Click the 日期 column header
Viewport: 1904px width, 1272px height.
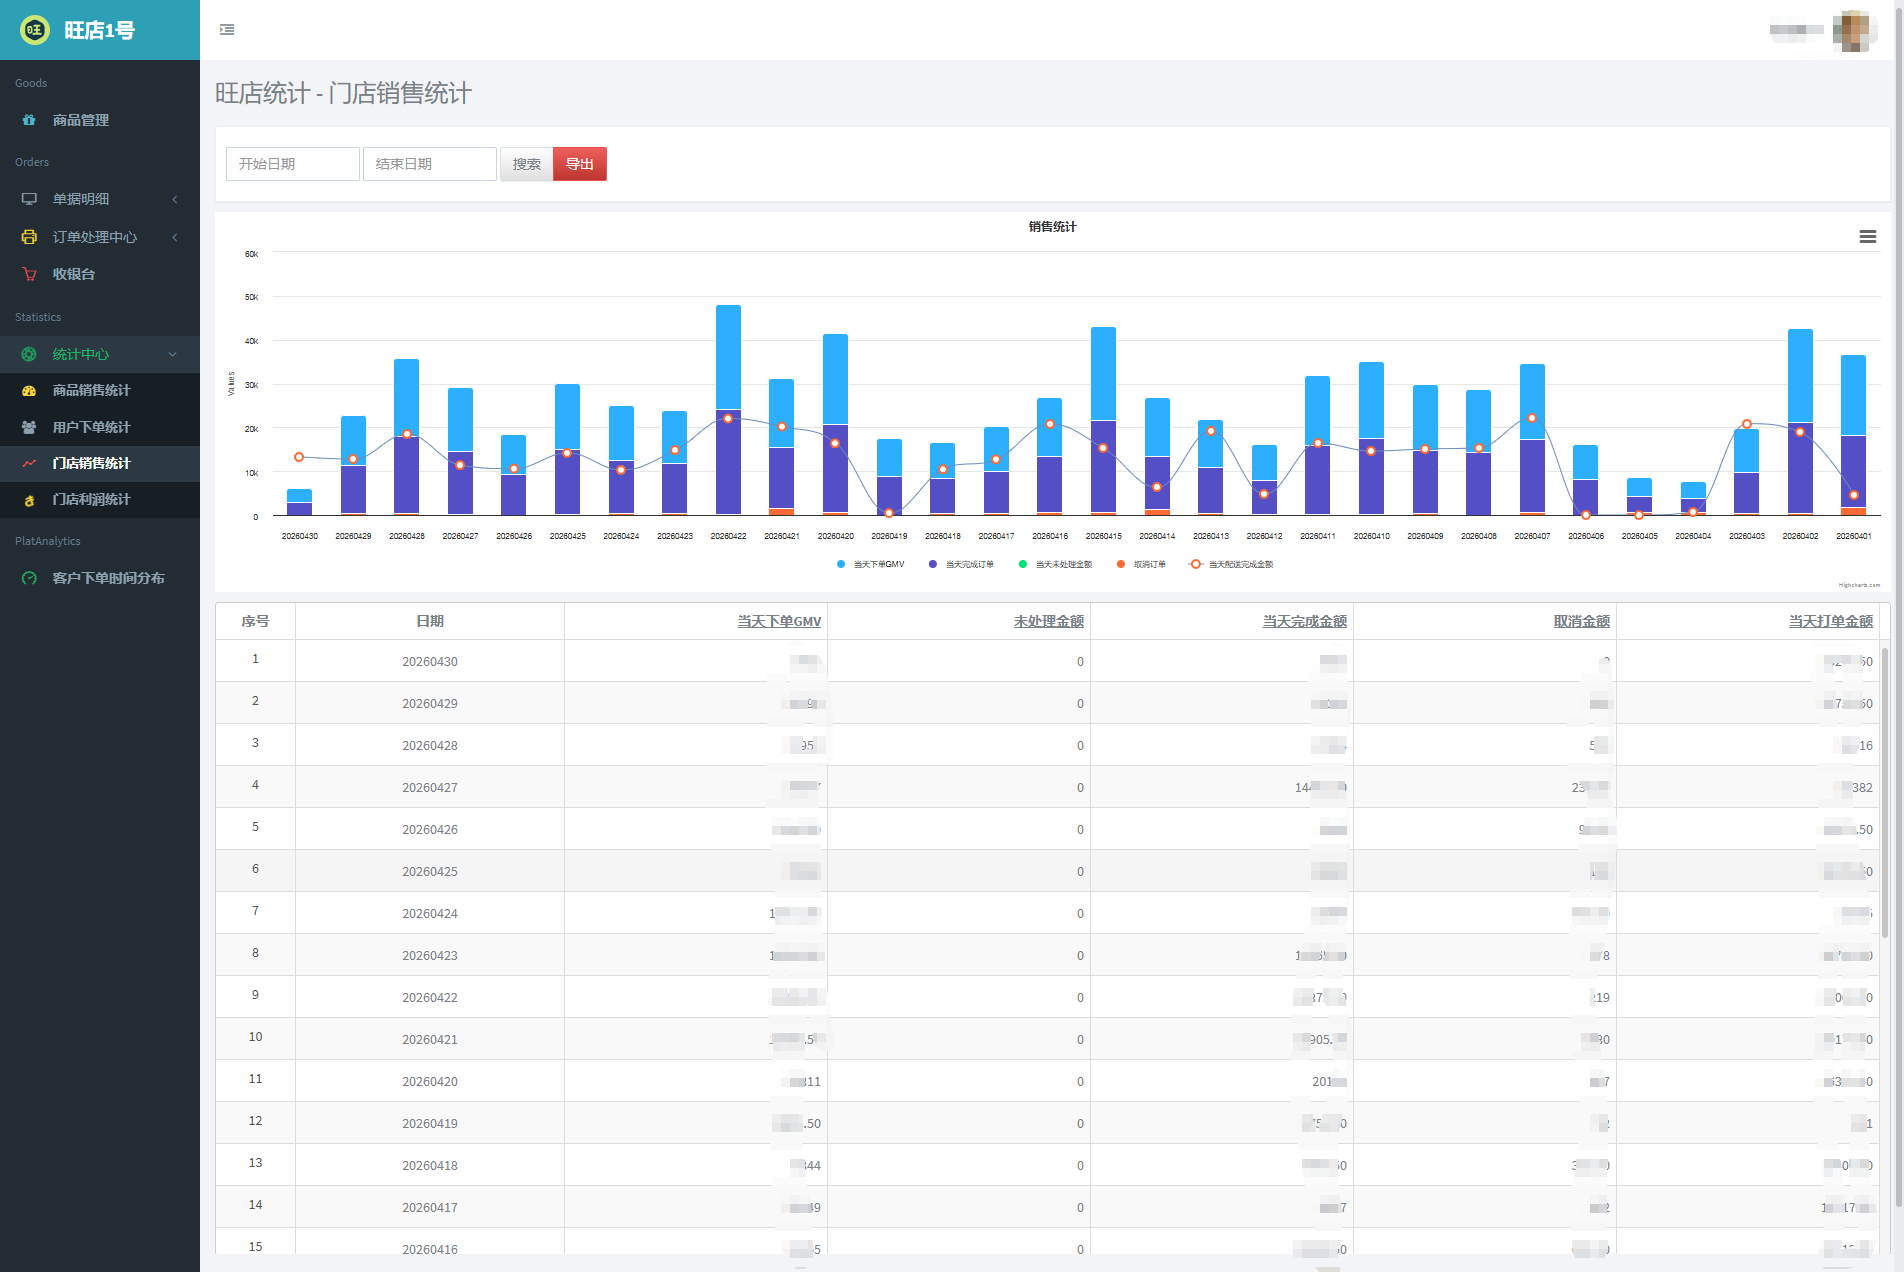[x=430, y=621]
